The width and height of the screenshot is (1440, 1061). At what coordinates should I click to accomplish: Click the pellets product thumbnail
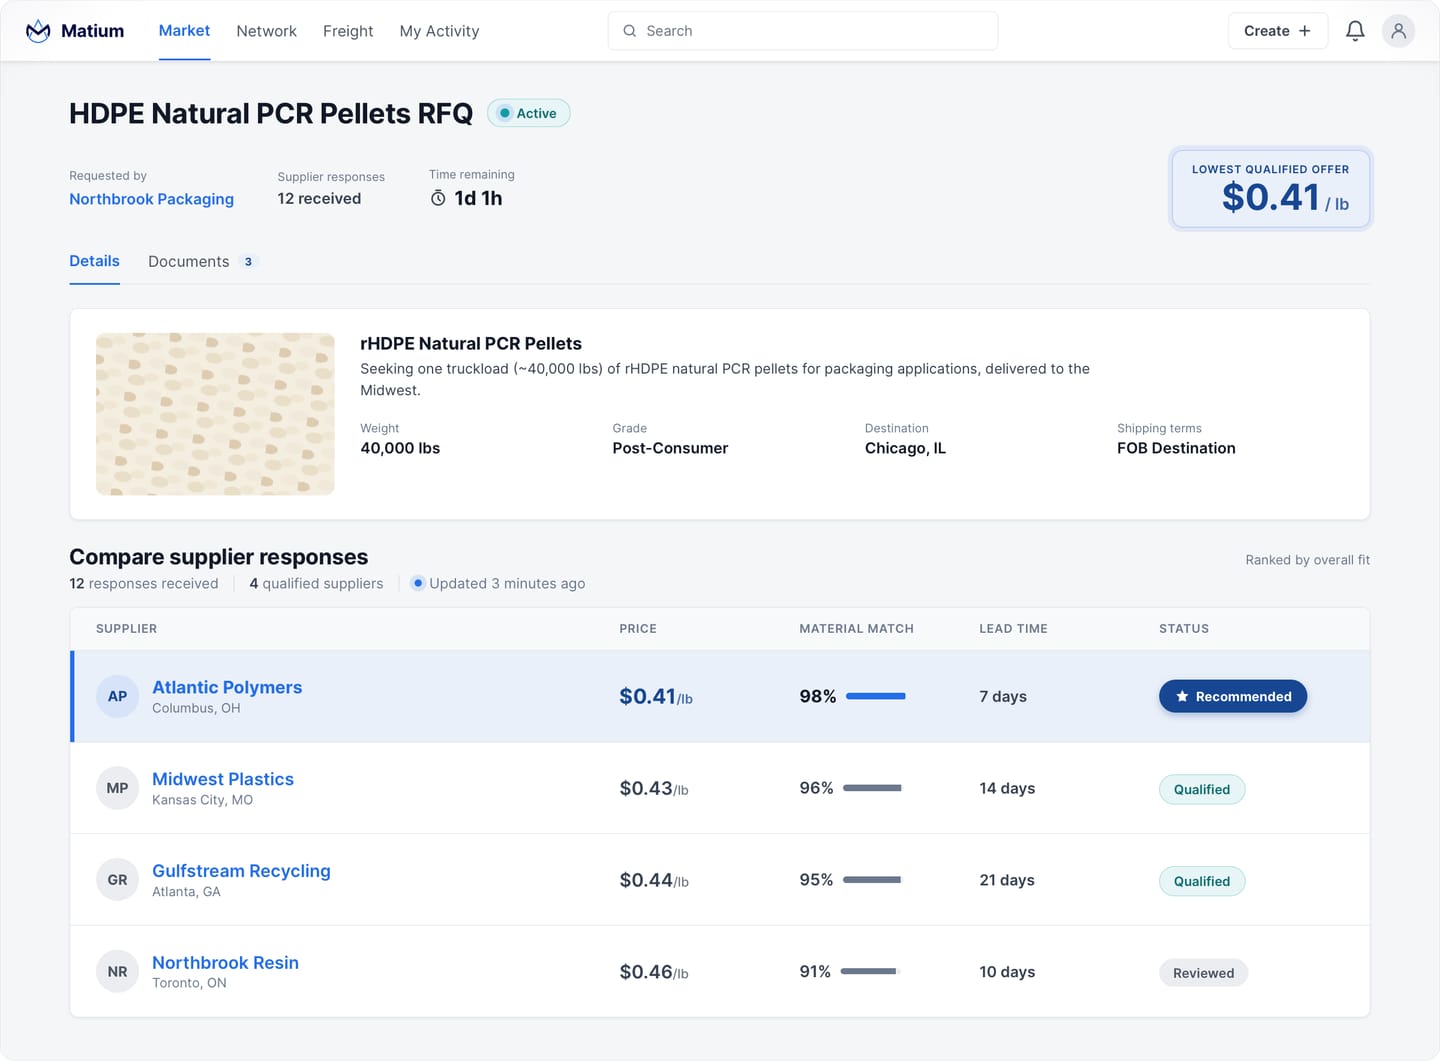215,414
